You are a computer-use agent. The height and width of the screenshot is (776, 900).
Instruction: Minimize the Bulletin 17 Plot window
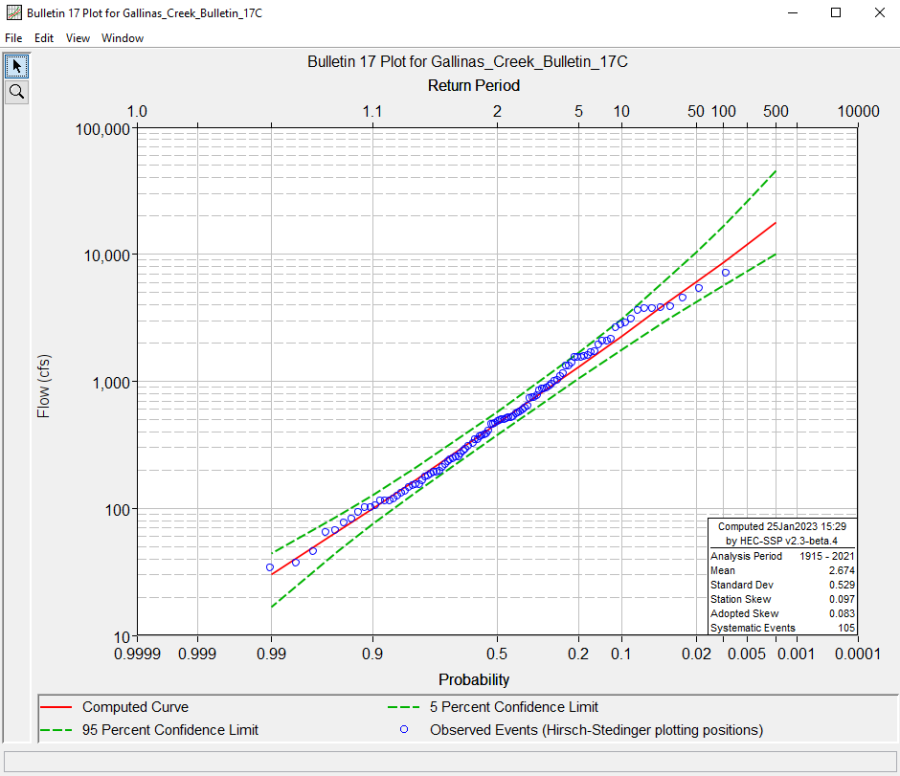tap(792, 13)
